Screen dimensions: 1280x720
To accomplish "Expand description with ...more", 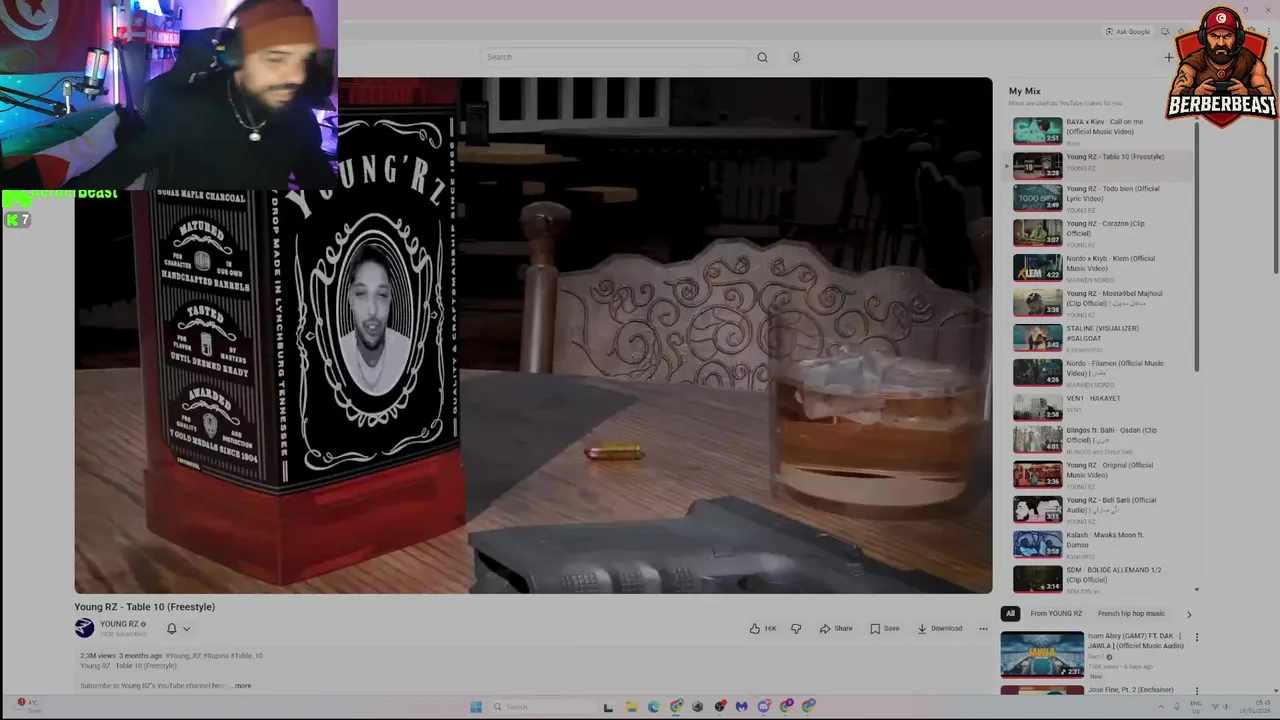I will click(x=241, y=686).
